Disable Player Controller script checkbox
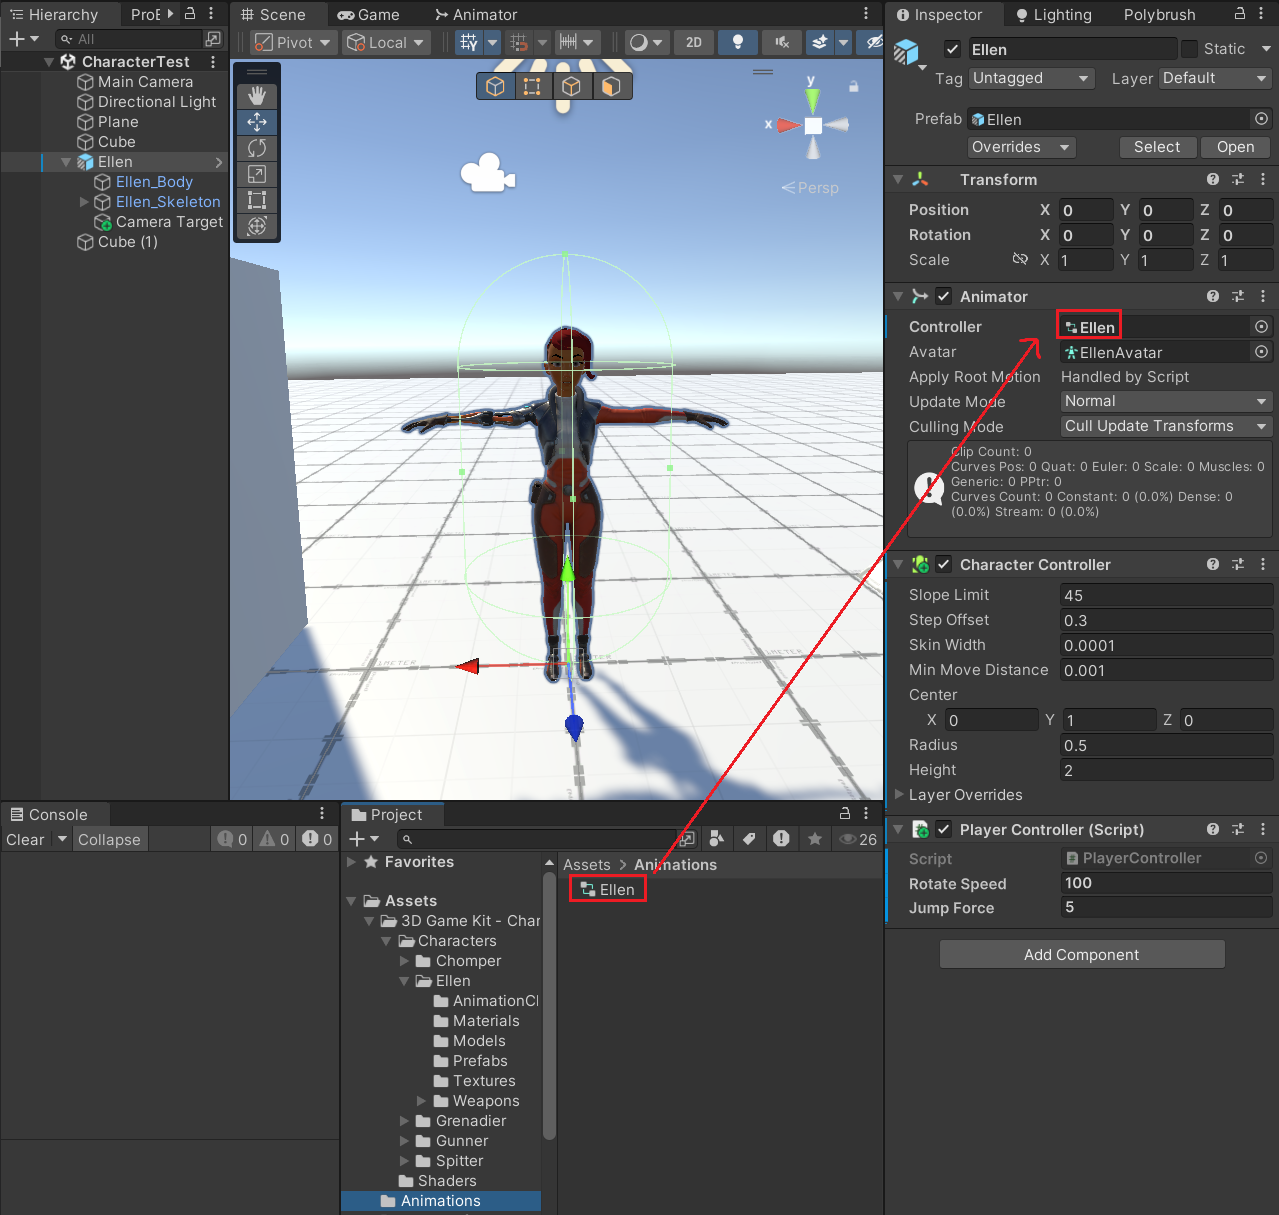Viewport: 1279px width, 1215px height. click(x=944, y=830)
